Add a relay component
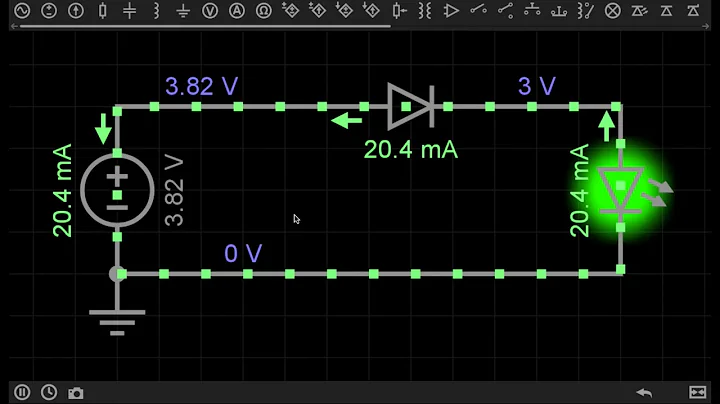Screen dimensions: 720x404 pos(586,11)
